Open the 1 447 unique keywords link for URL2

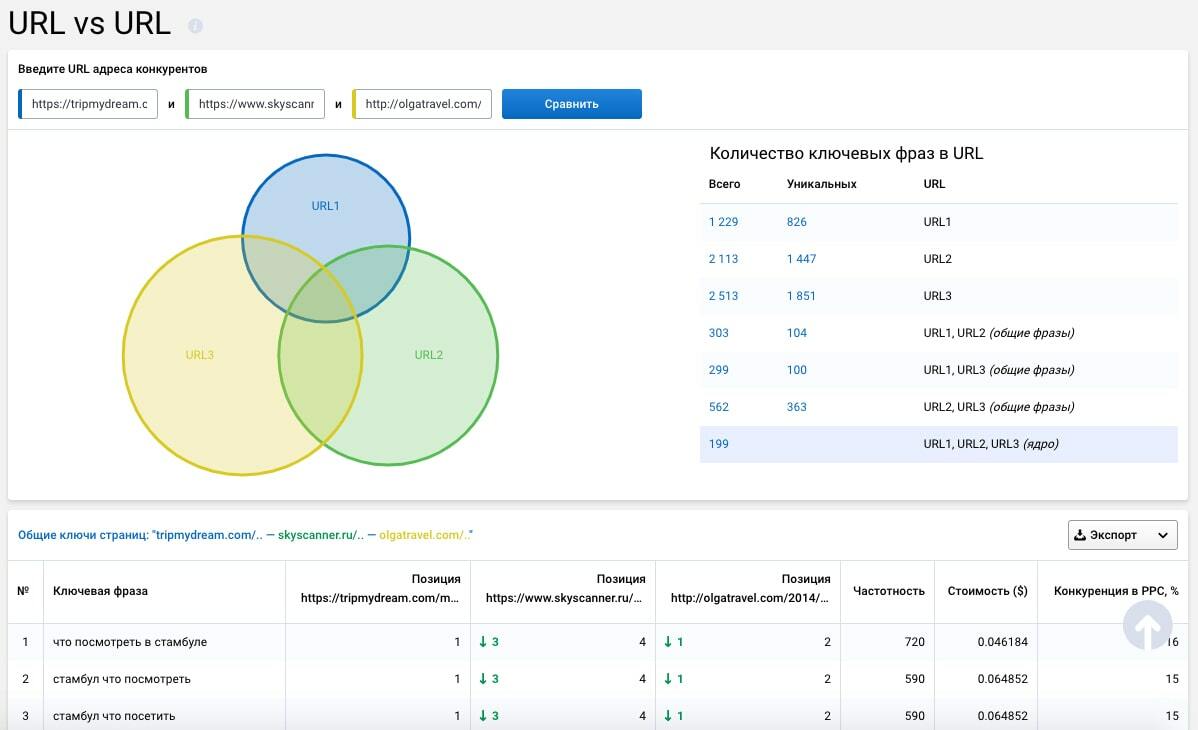coord(801,259)
